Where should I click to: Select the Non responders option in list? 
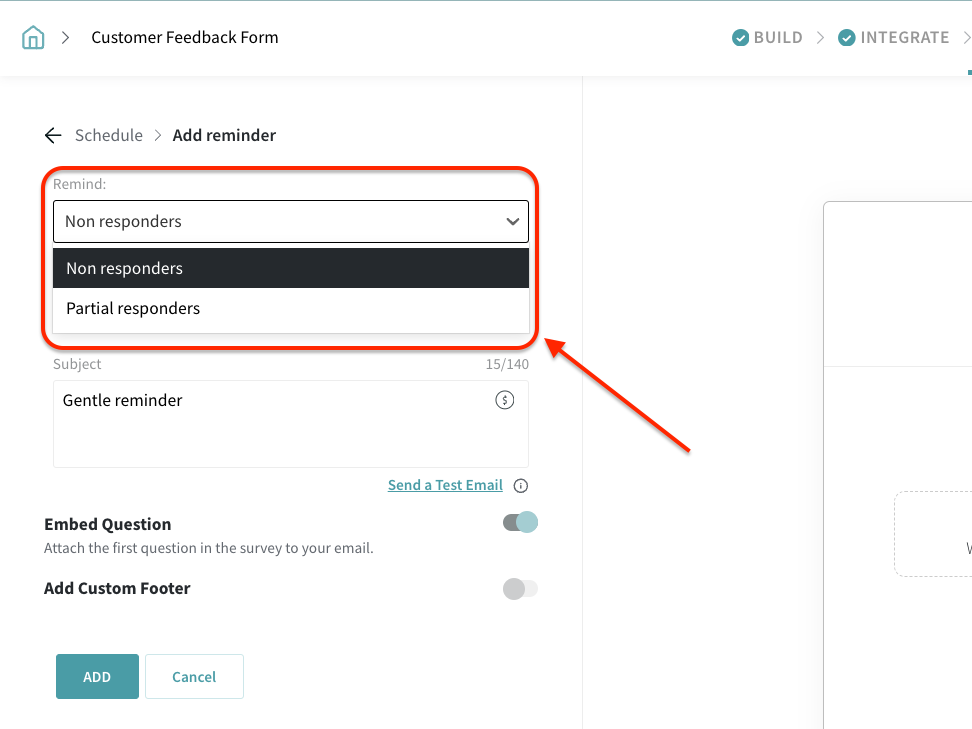(x=290, y=268)
